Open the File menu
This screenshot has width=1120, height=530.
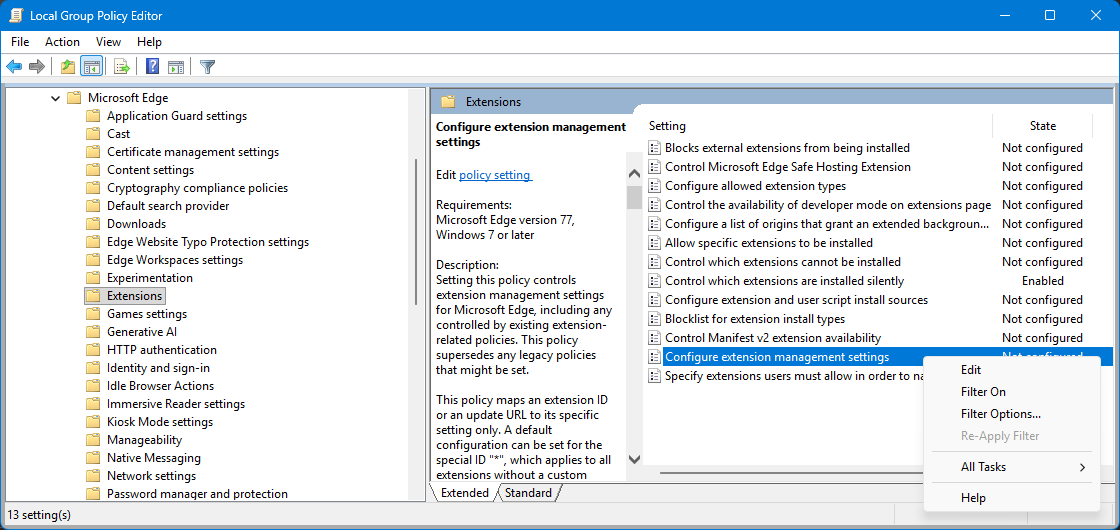coord(20,42)
